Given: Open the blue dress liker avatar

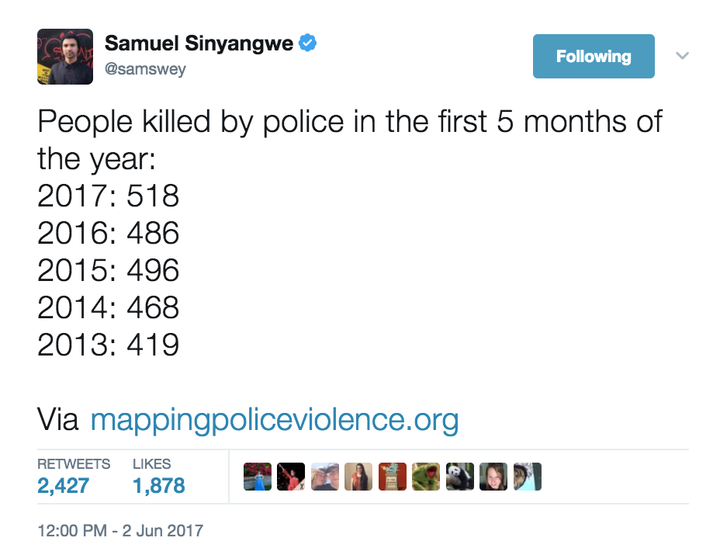Looking at the screenshot, I should (257, 477).
